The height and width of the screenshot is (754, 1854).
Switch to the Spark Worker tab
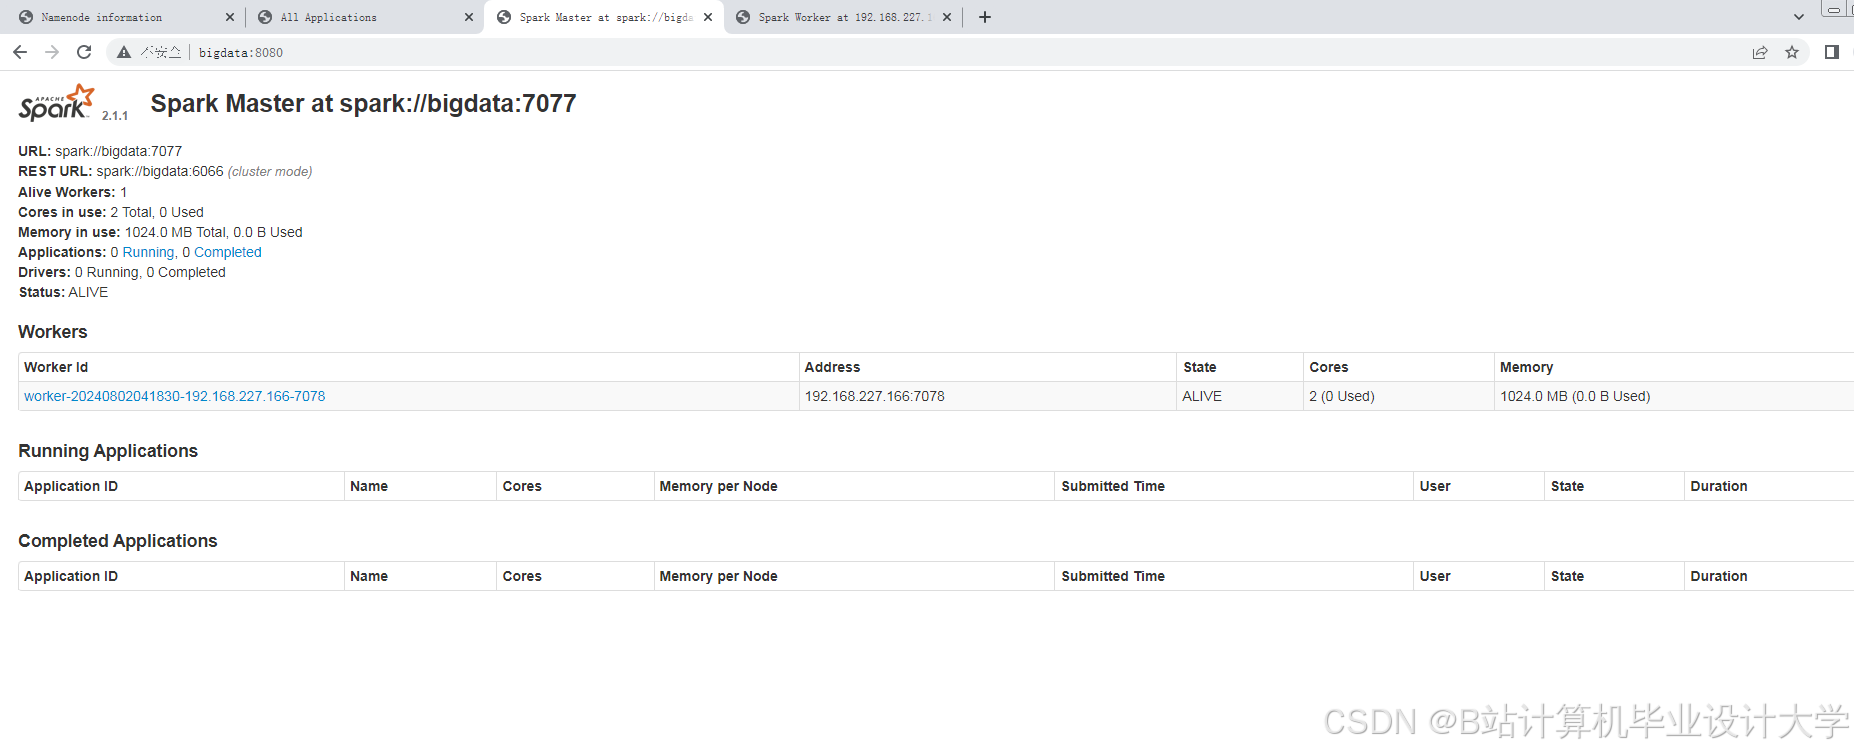coord(845,17)
